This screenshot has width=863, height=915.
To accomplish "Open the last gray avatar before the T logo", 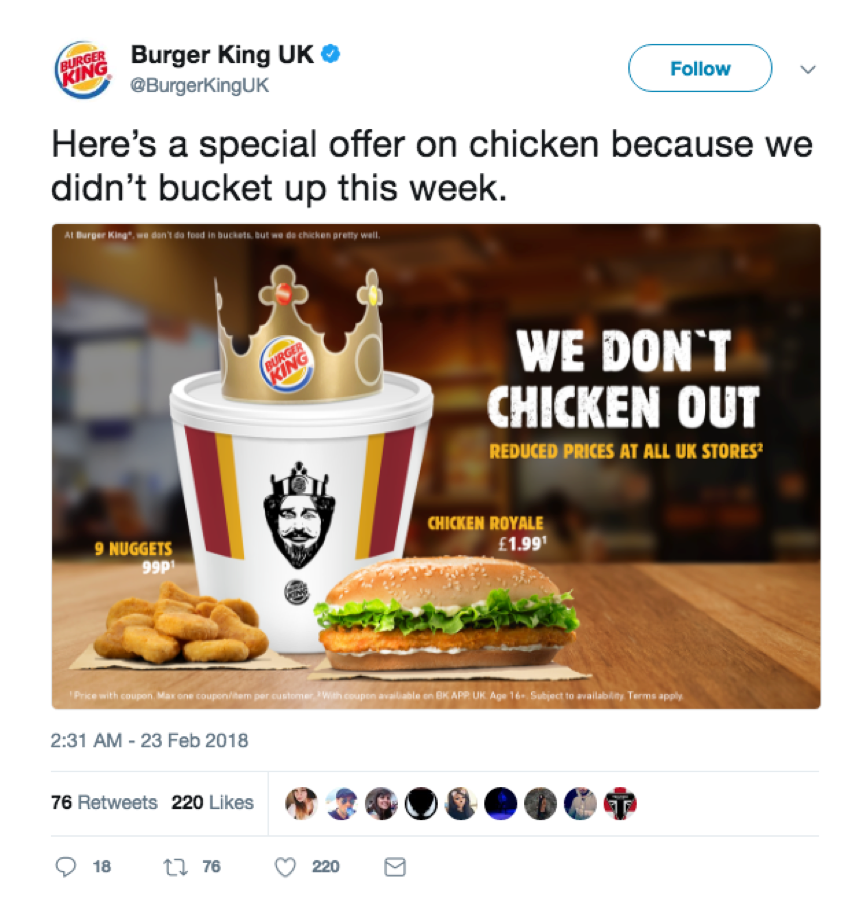I will 580,804.
